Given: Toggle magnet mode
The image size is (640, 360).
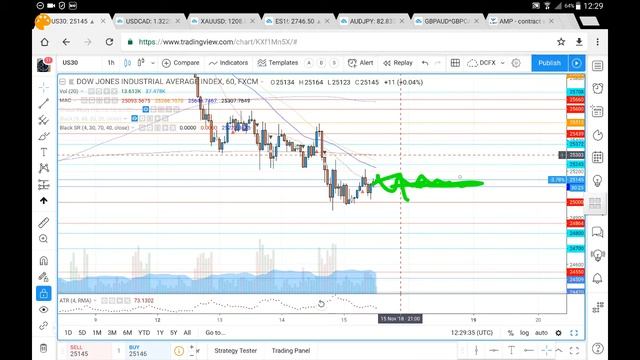Looking at the screenshot, I should point(44,260).
